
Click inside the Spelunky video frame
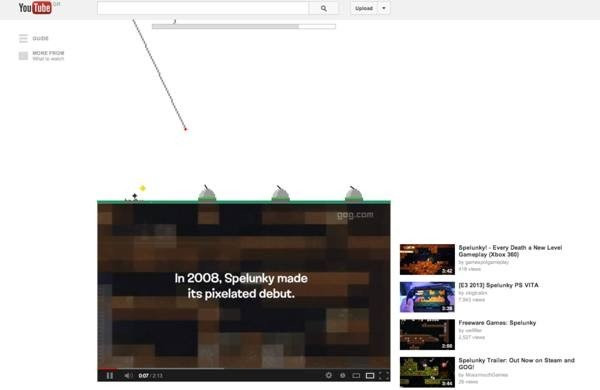click(244, 285)
